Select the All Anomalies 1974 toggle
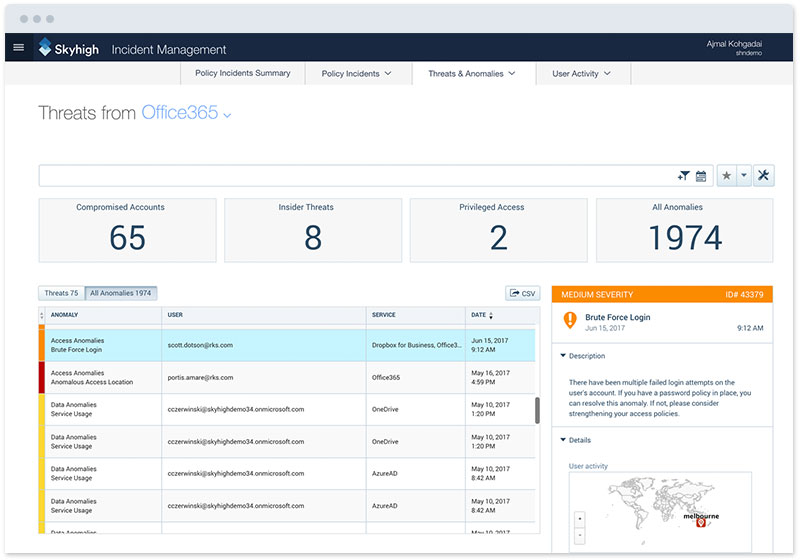Image resolution: width=800 pixels, height=560 pixels. pos(120,293)
